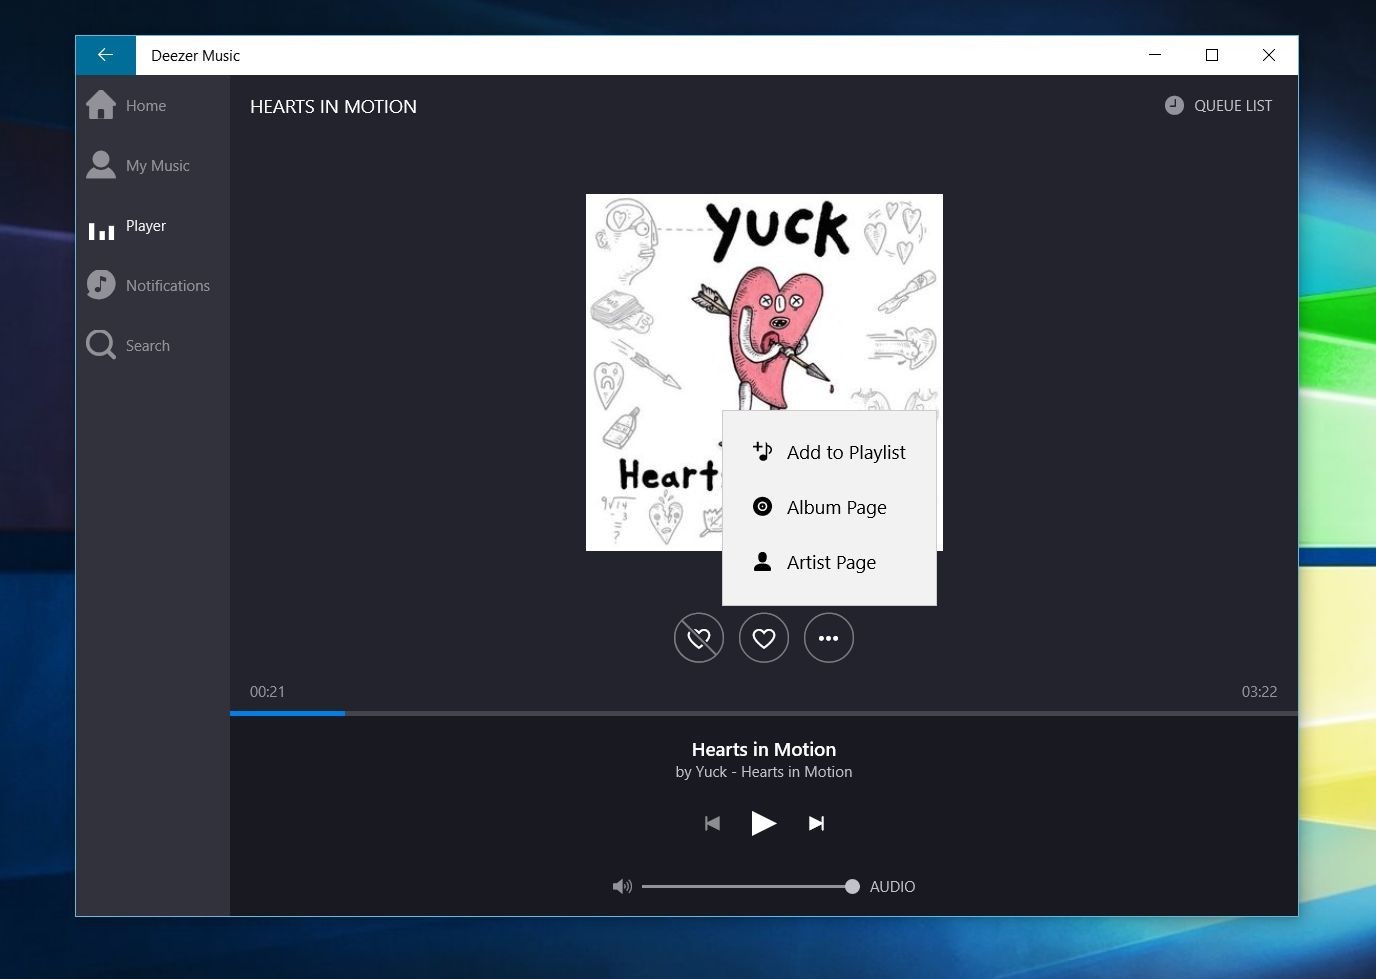Open the Home sidebar item

(153, 105)
